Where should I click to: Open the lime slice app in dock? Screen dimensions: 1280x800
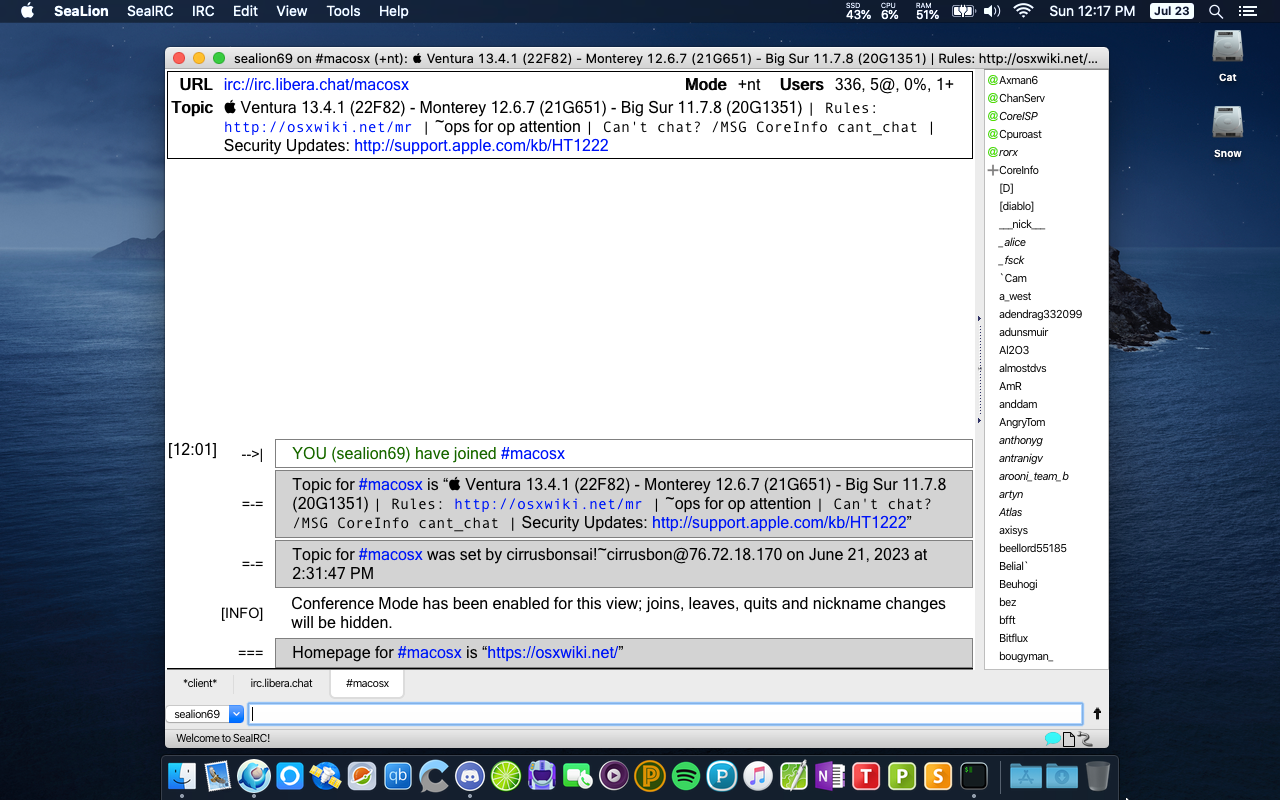point(506,775)
